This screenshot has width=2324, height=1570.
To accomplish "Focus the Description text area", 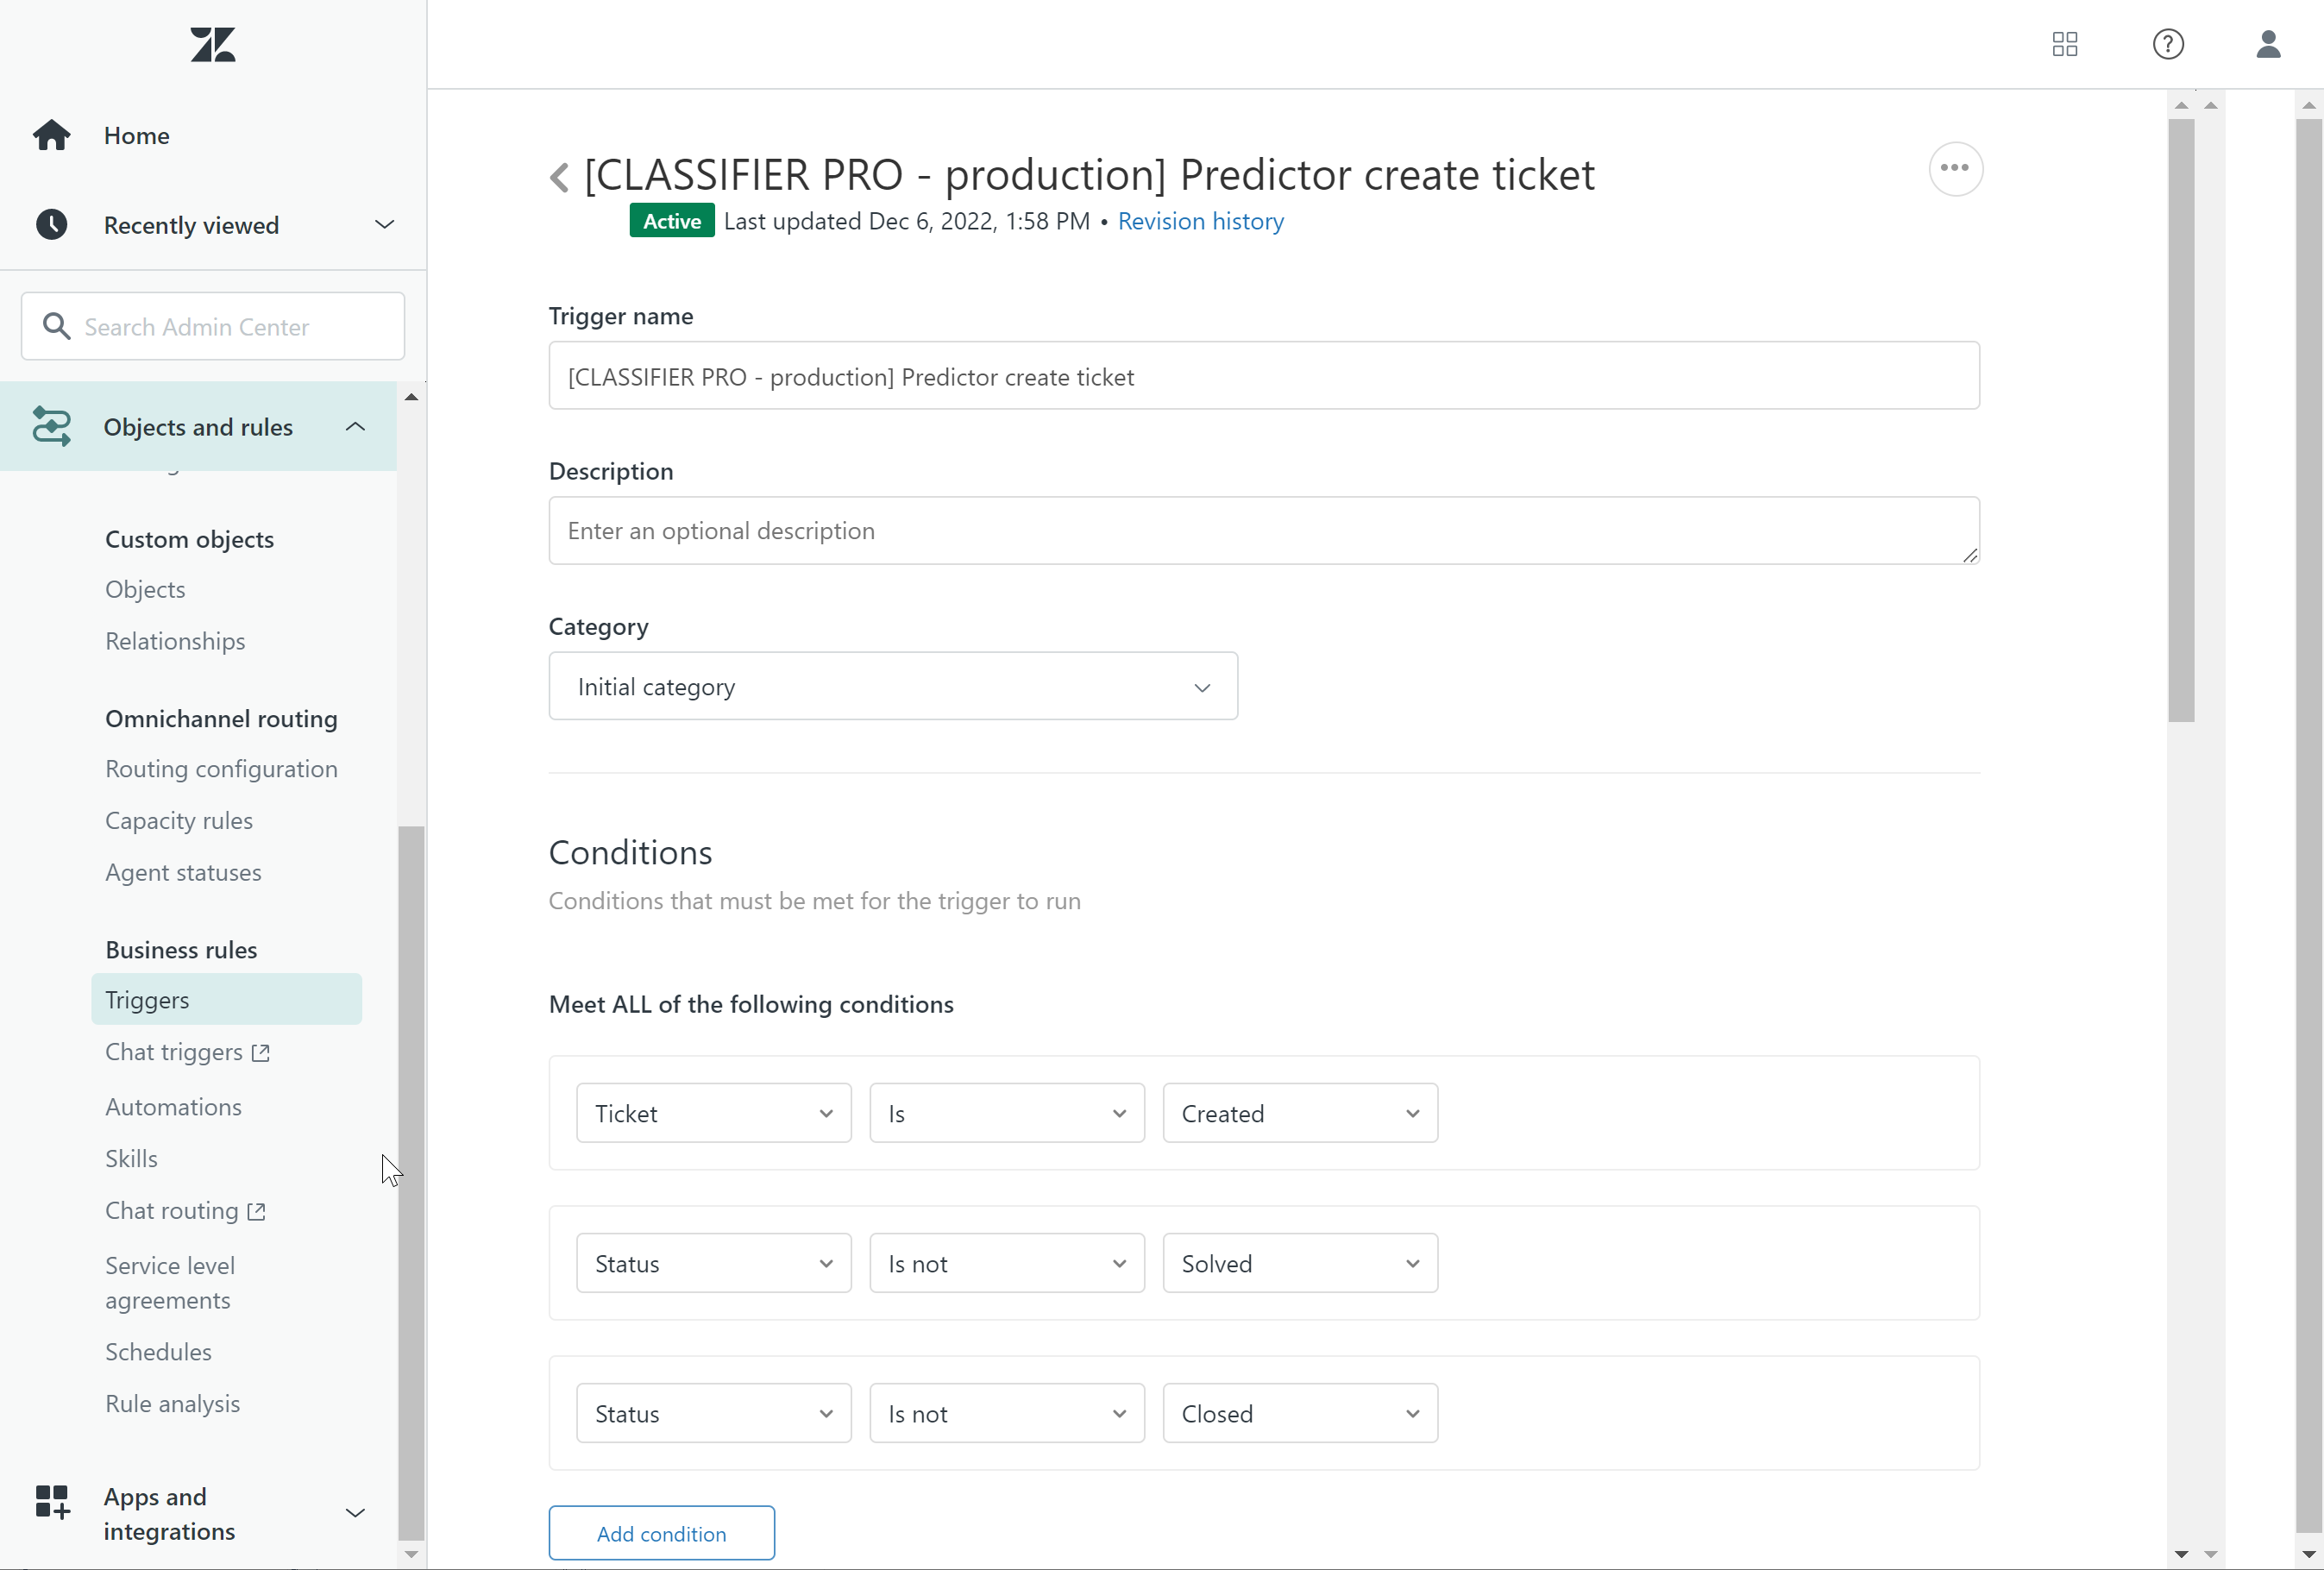I will (x=1264, y=531).
